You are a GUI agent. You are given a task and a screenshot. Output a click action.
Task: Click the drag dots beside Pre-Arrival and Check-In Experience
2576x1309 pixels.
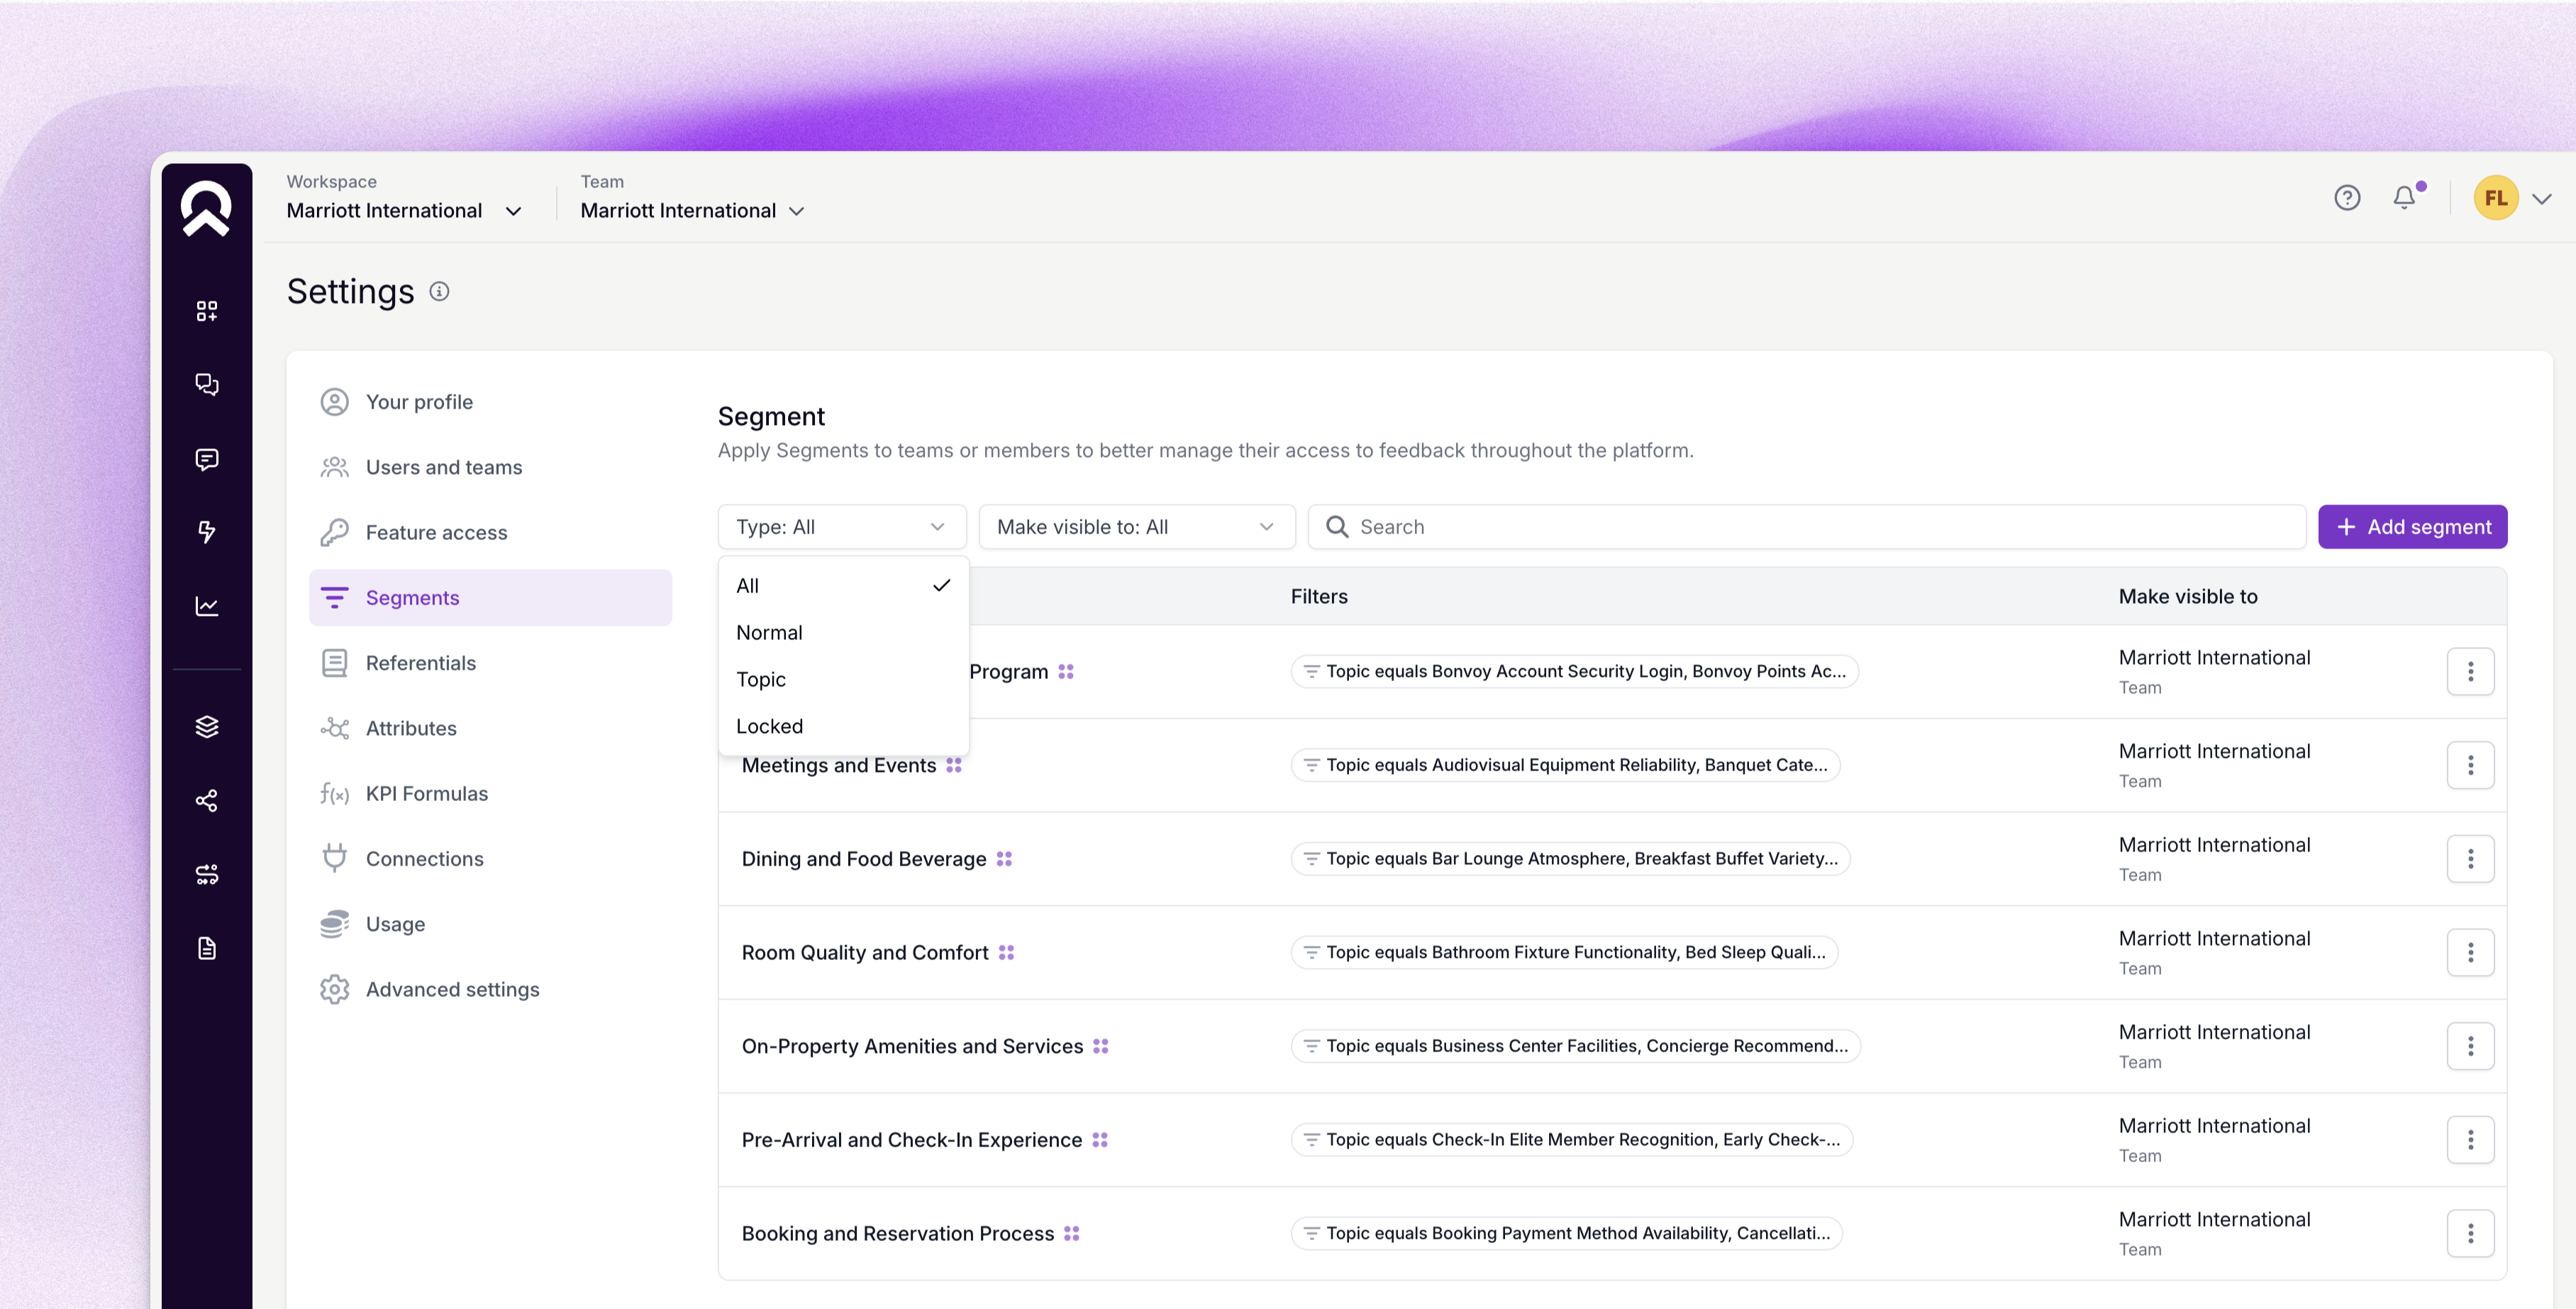tap(1100, 1140)
